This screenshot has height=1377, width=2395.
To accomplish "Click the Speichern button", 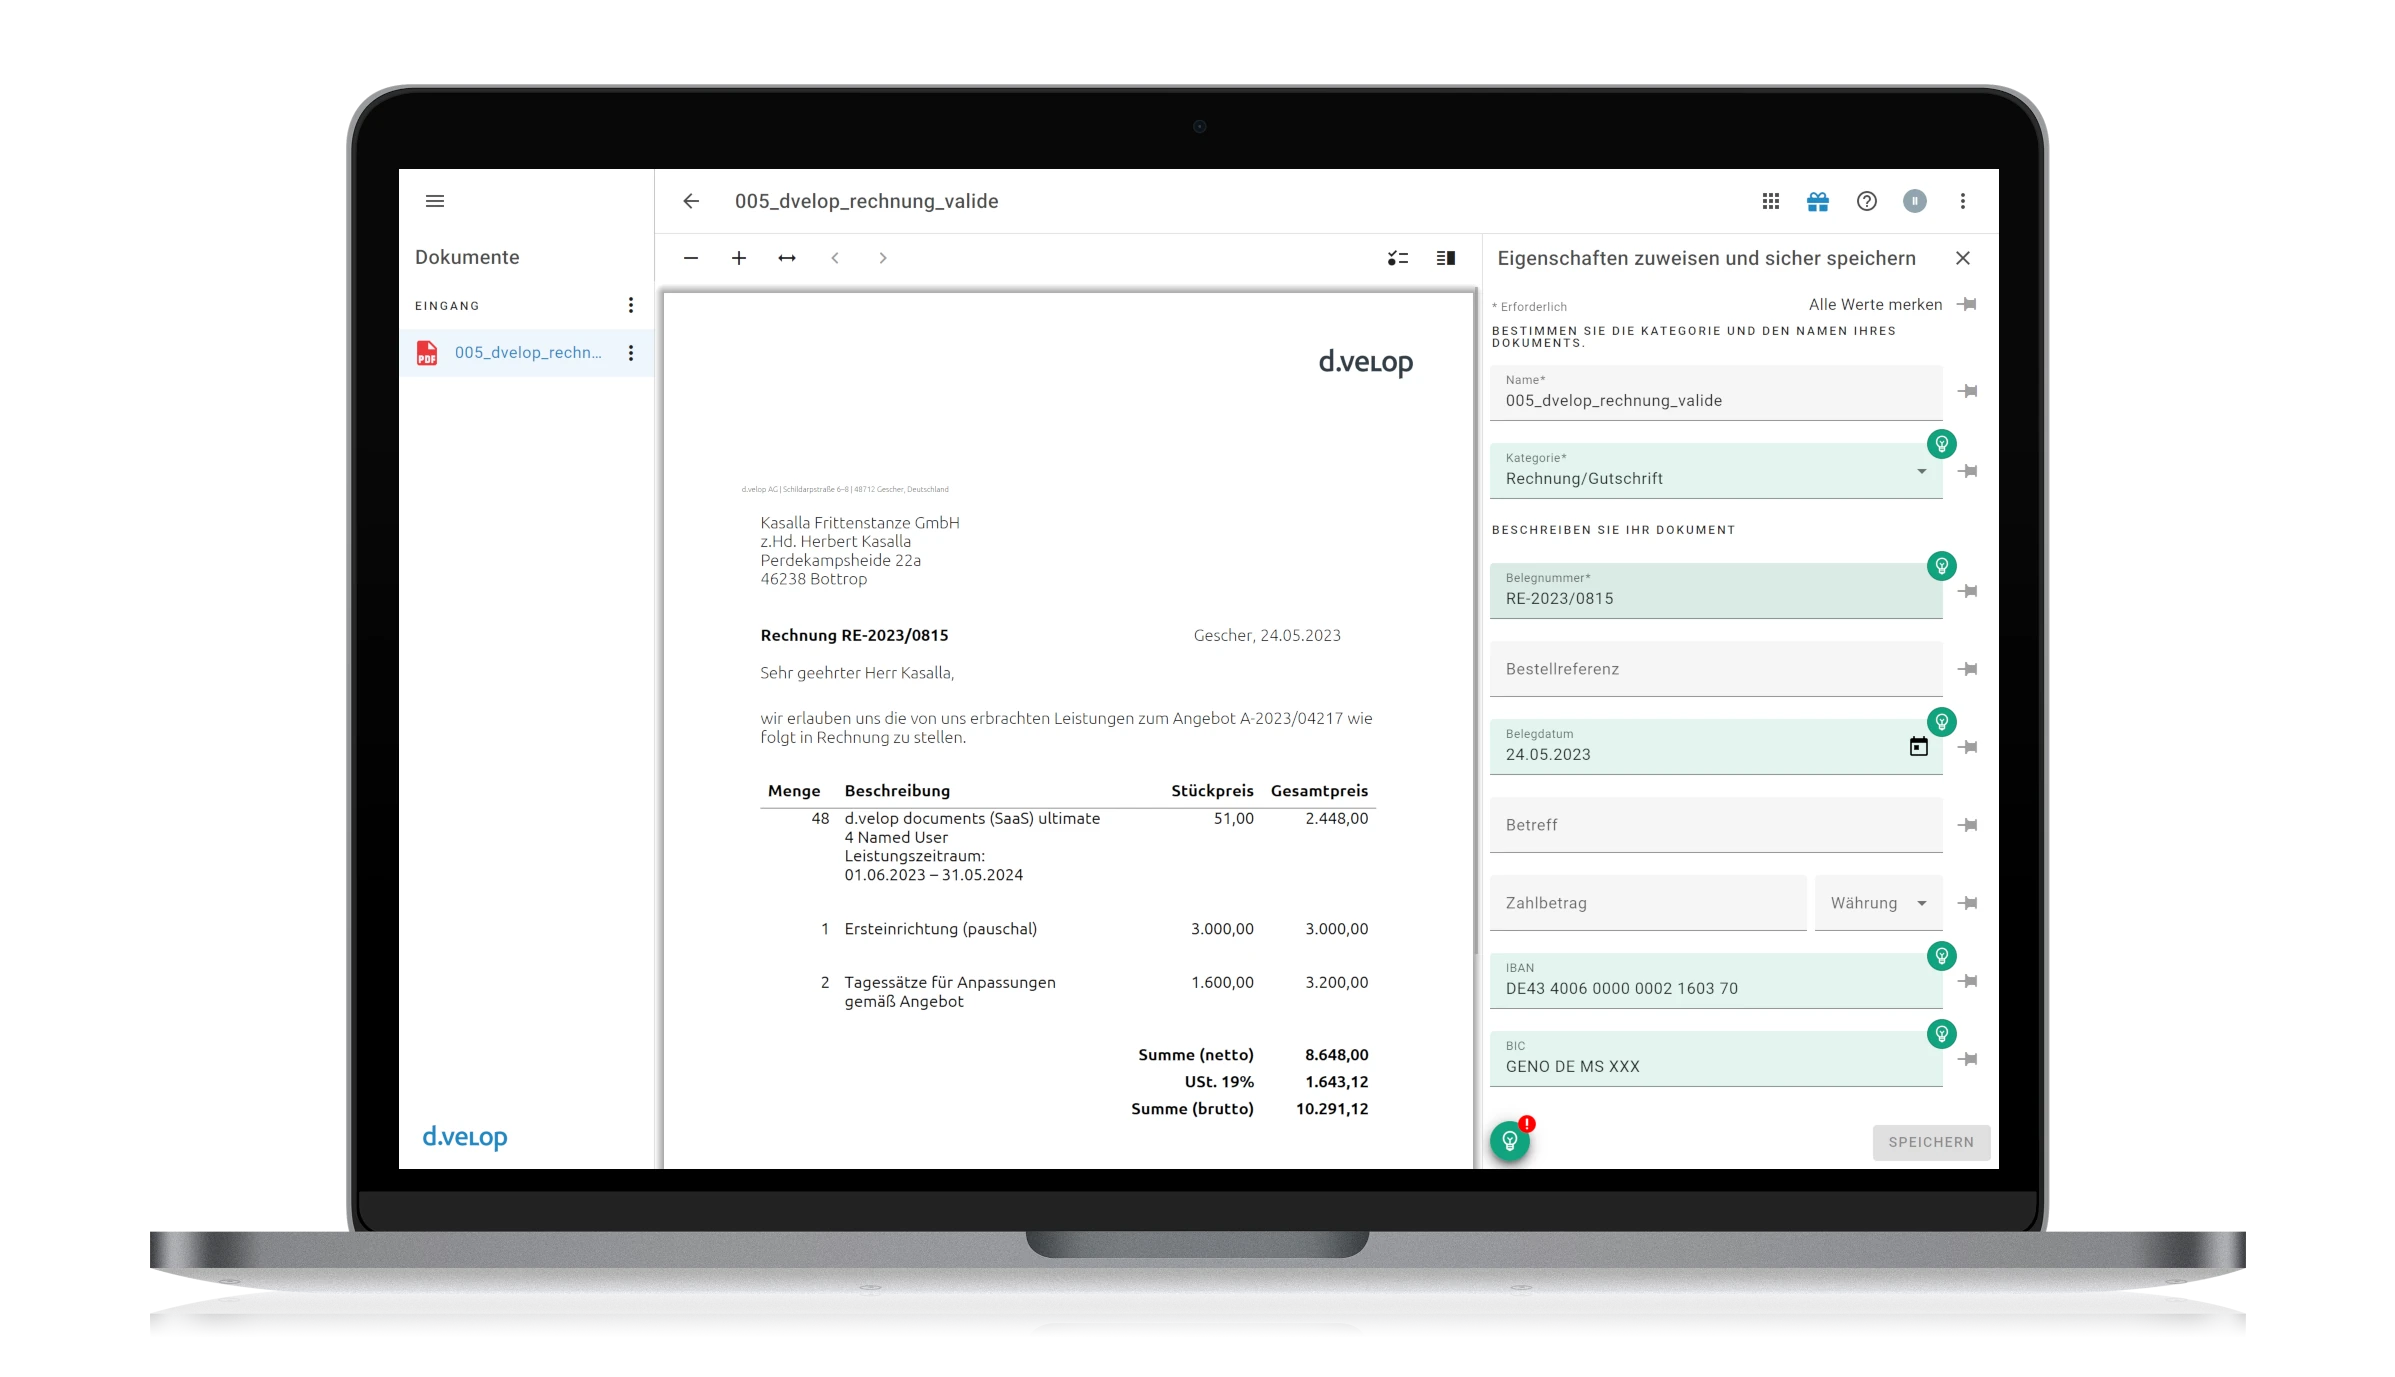I will (x=1930, y=1142).
